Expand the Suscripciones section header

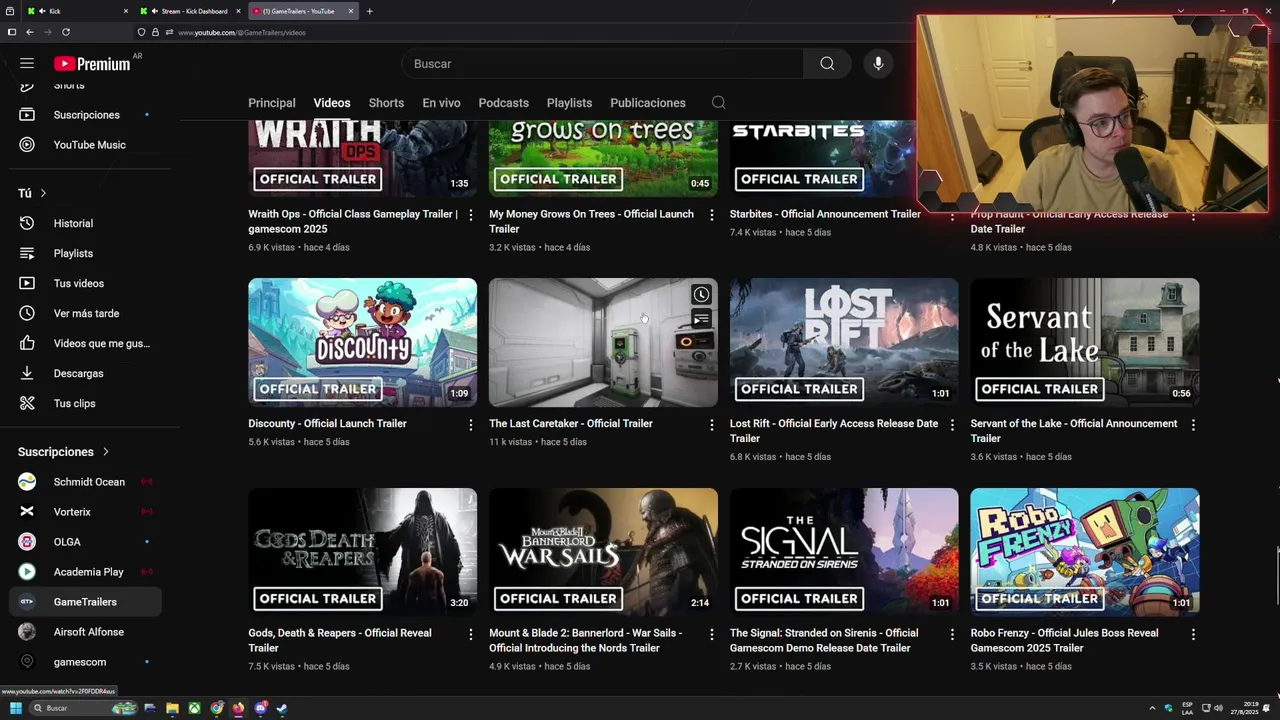63,452
